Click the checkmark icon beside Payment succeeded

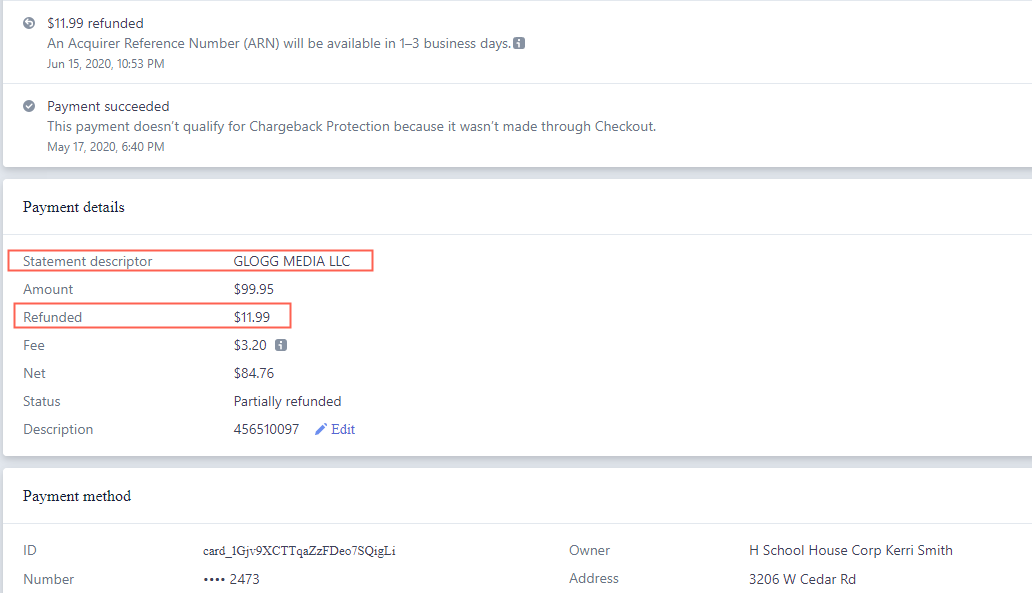click(x=29, y=106)
